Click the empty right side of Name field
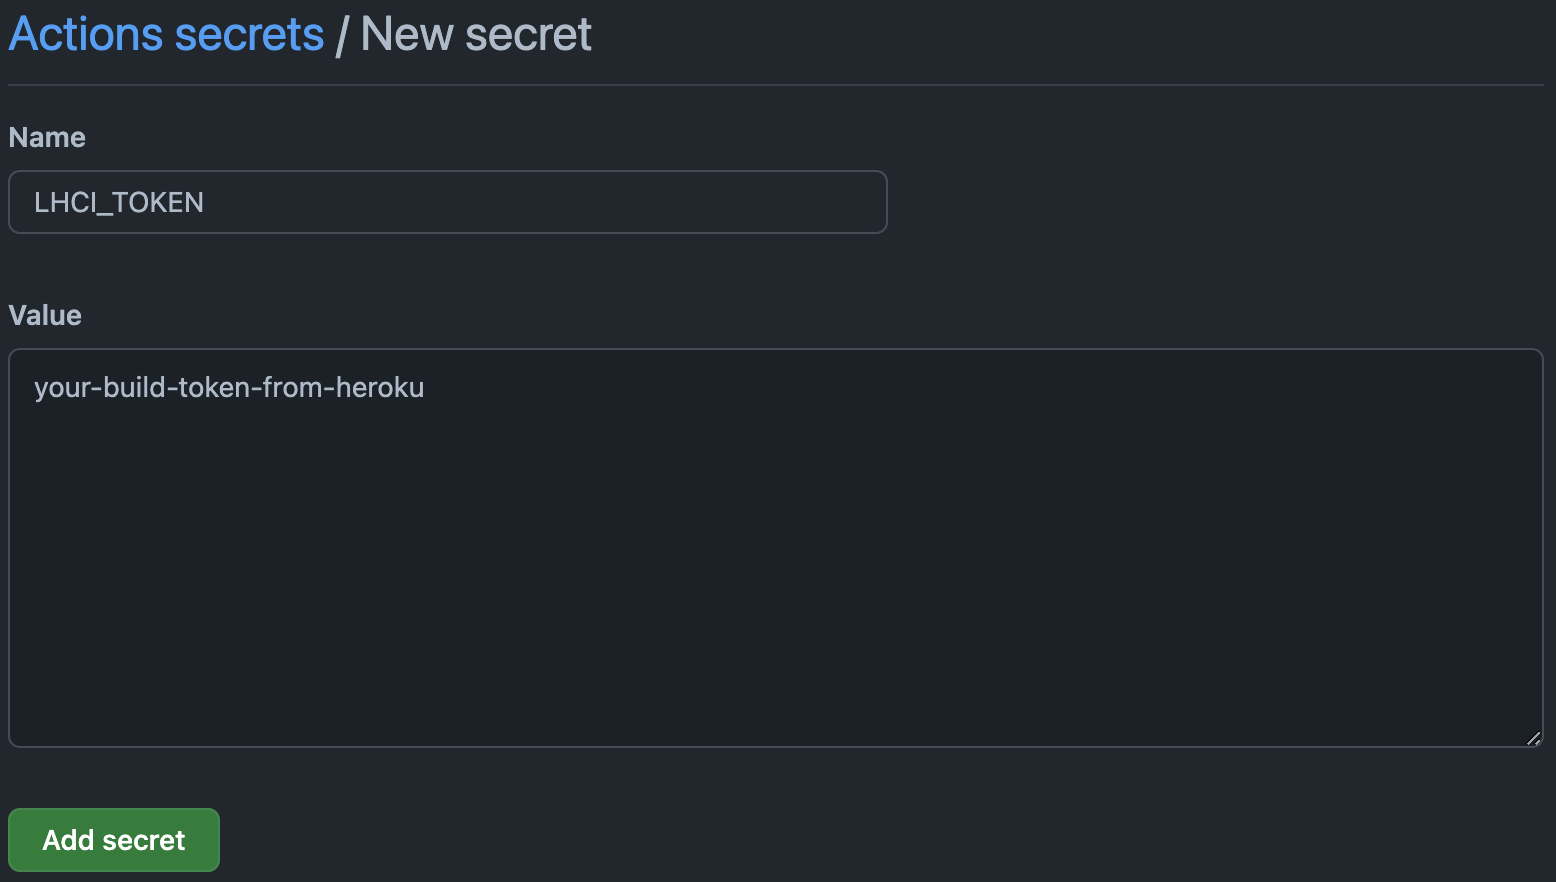Viewport: 1556px width, 882px height. [700, 202]
